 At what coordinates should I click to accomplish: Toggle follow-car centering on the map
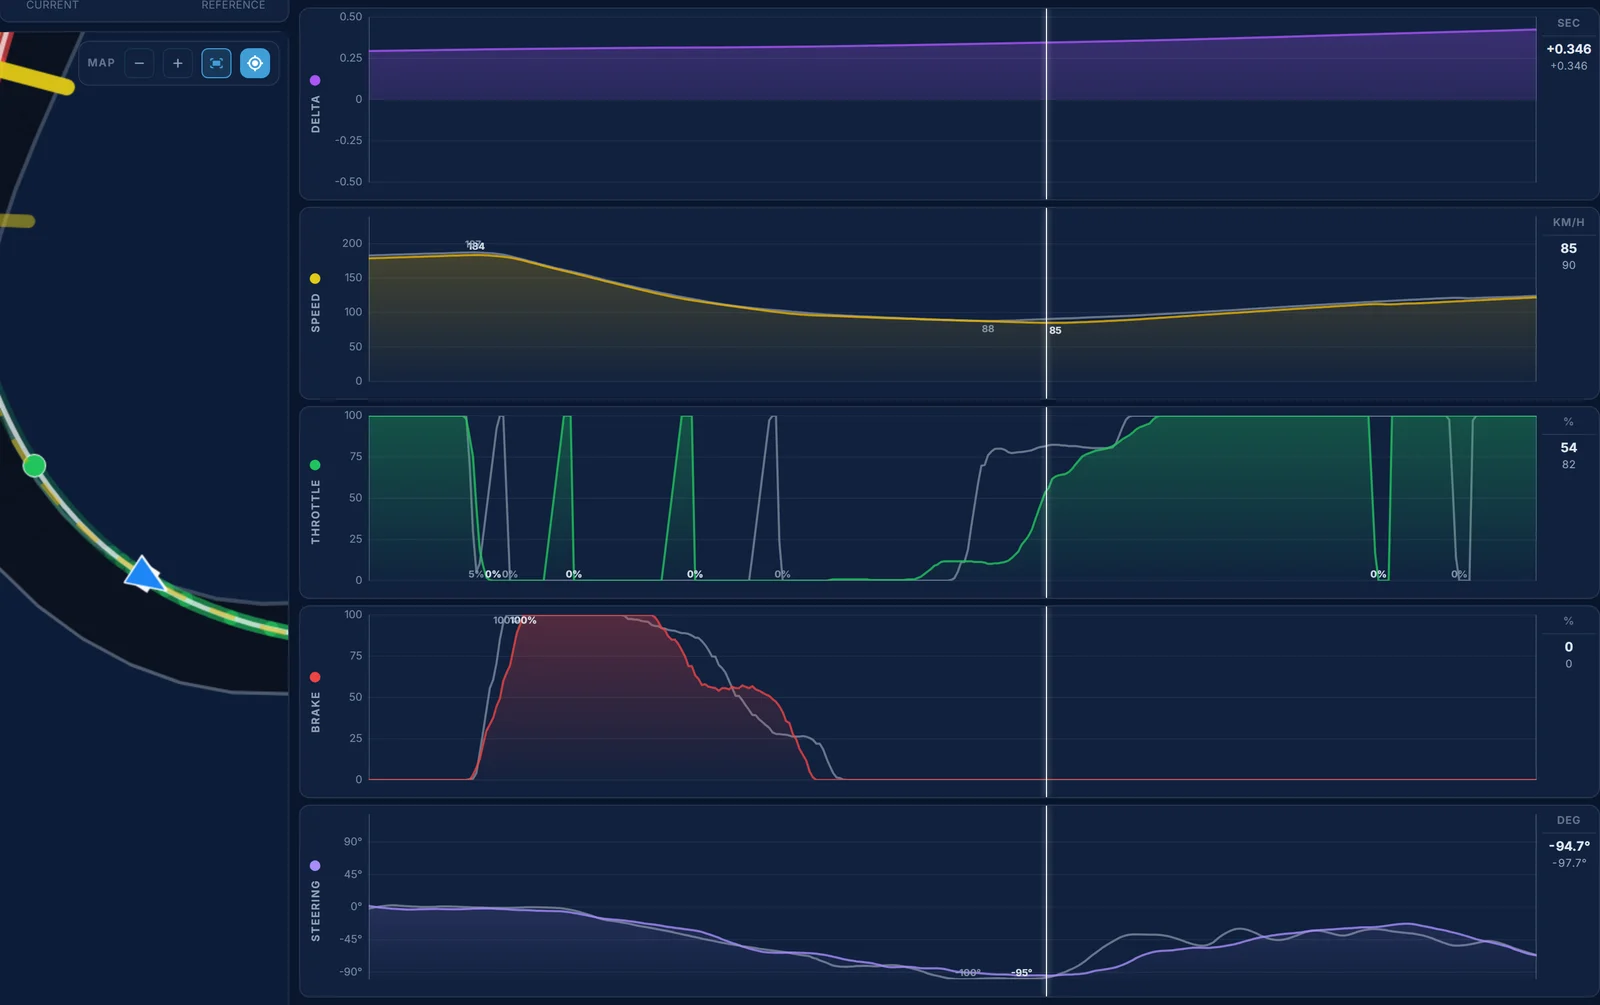coord(255,63)
